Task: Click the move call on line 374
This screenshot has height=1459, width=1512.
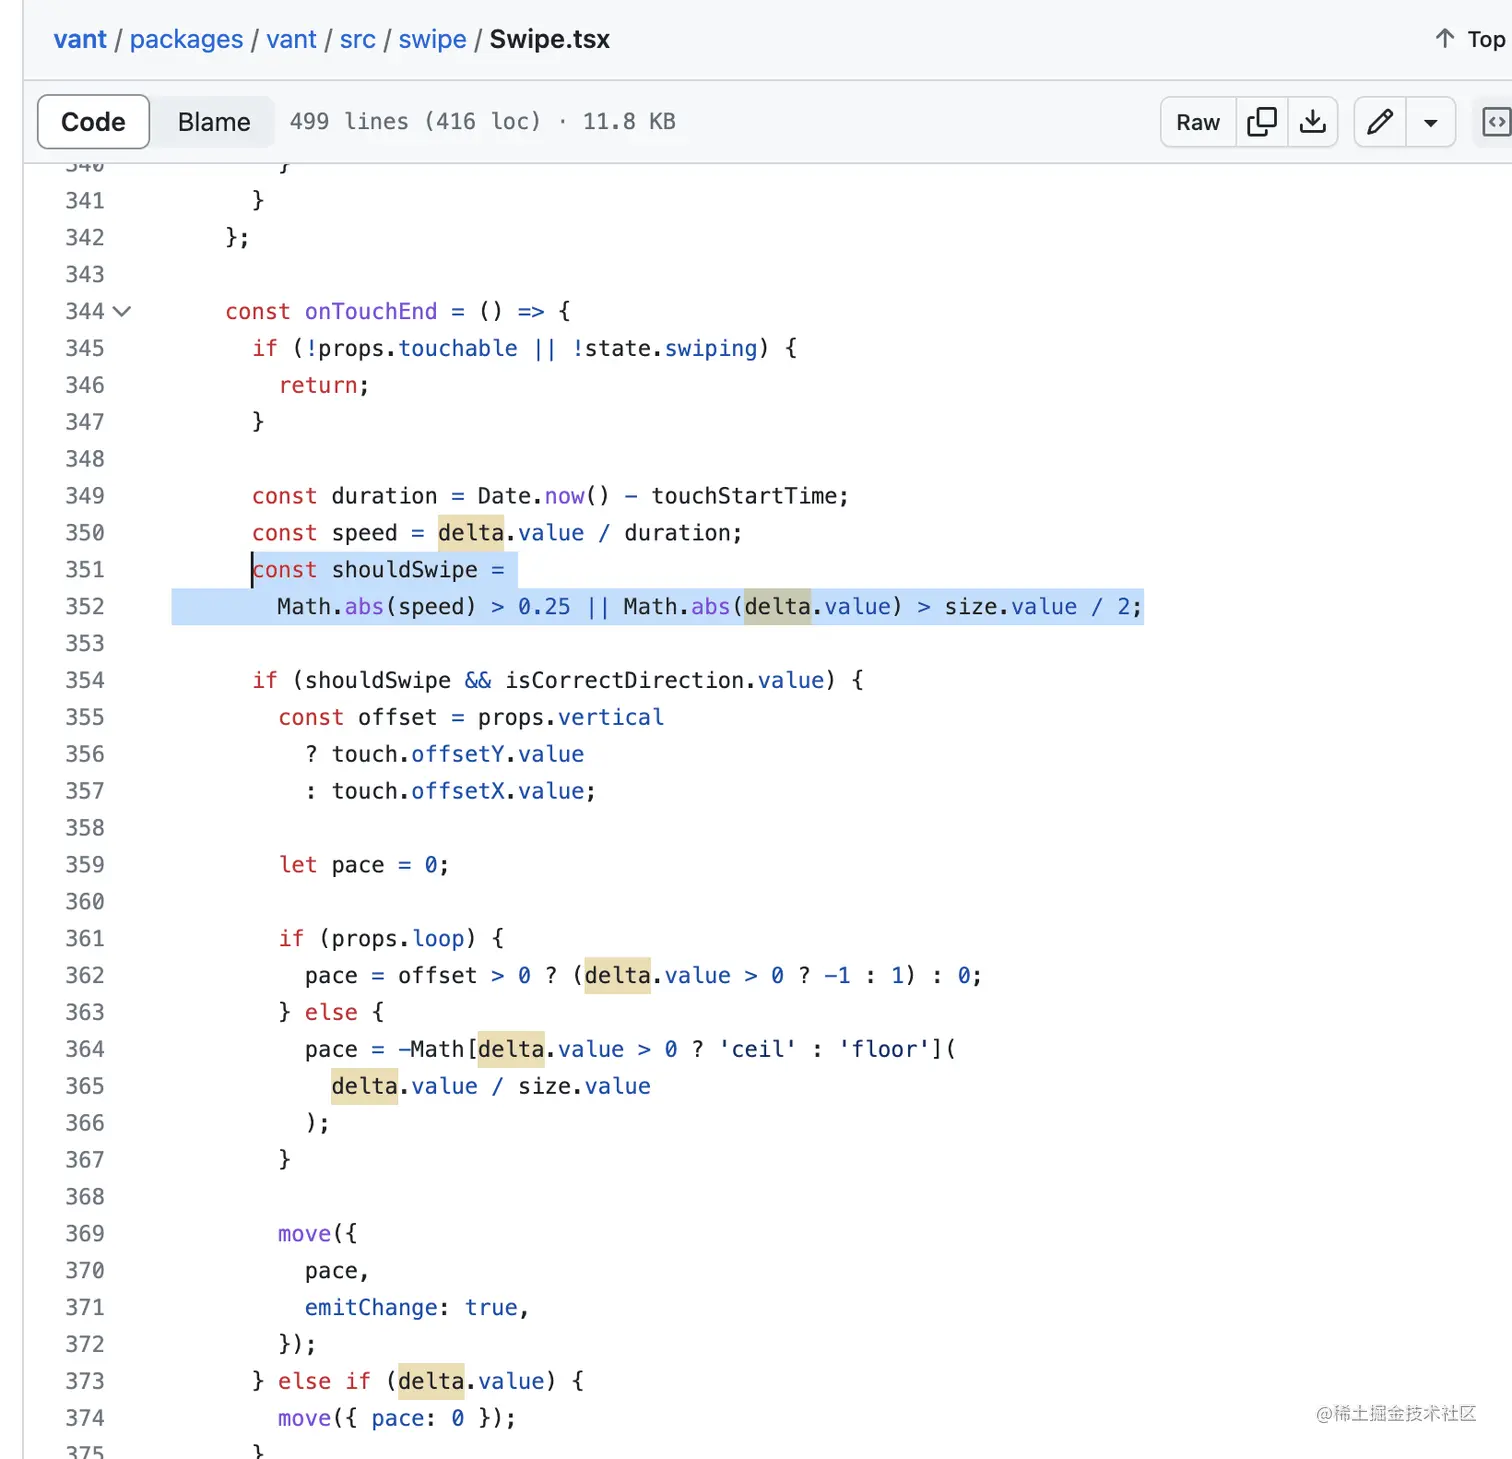Action: pyautogui.click(x=304, y=1418)
